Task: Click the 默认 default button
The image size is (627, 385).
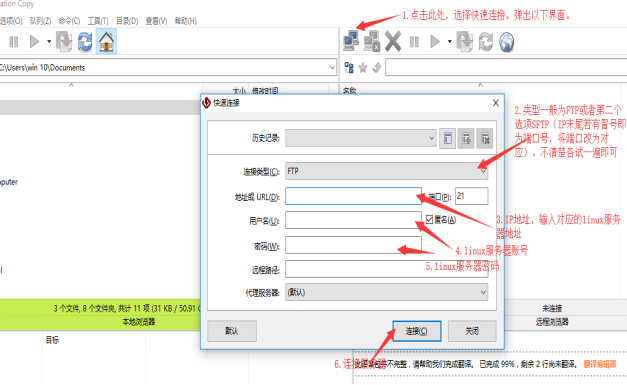Action: tap(232, 331)
